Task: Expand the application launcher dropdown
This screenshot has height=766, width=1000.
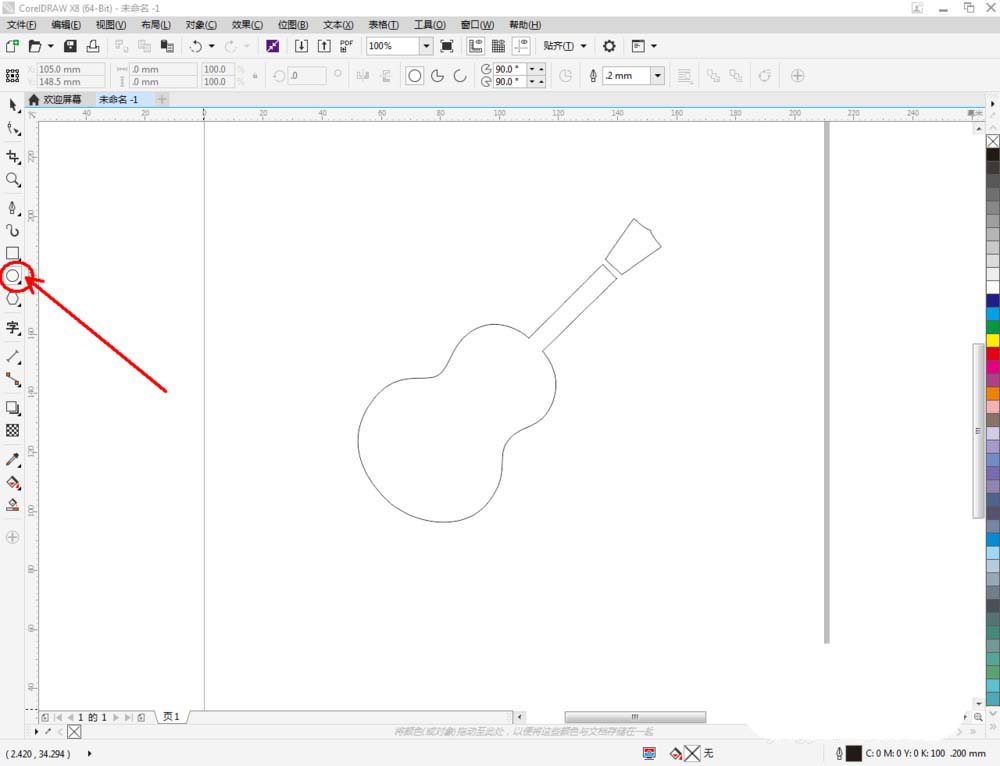Action: pos(653,46)
